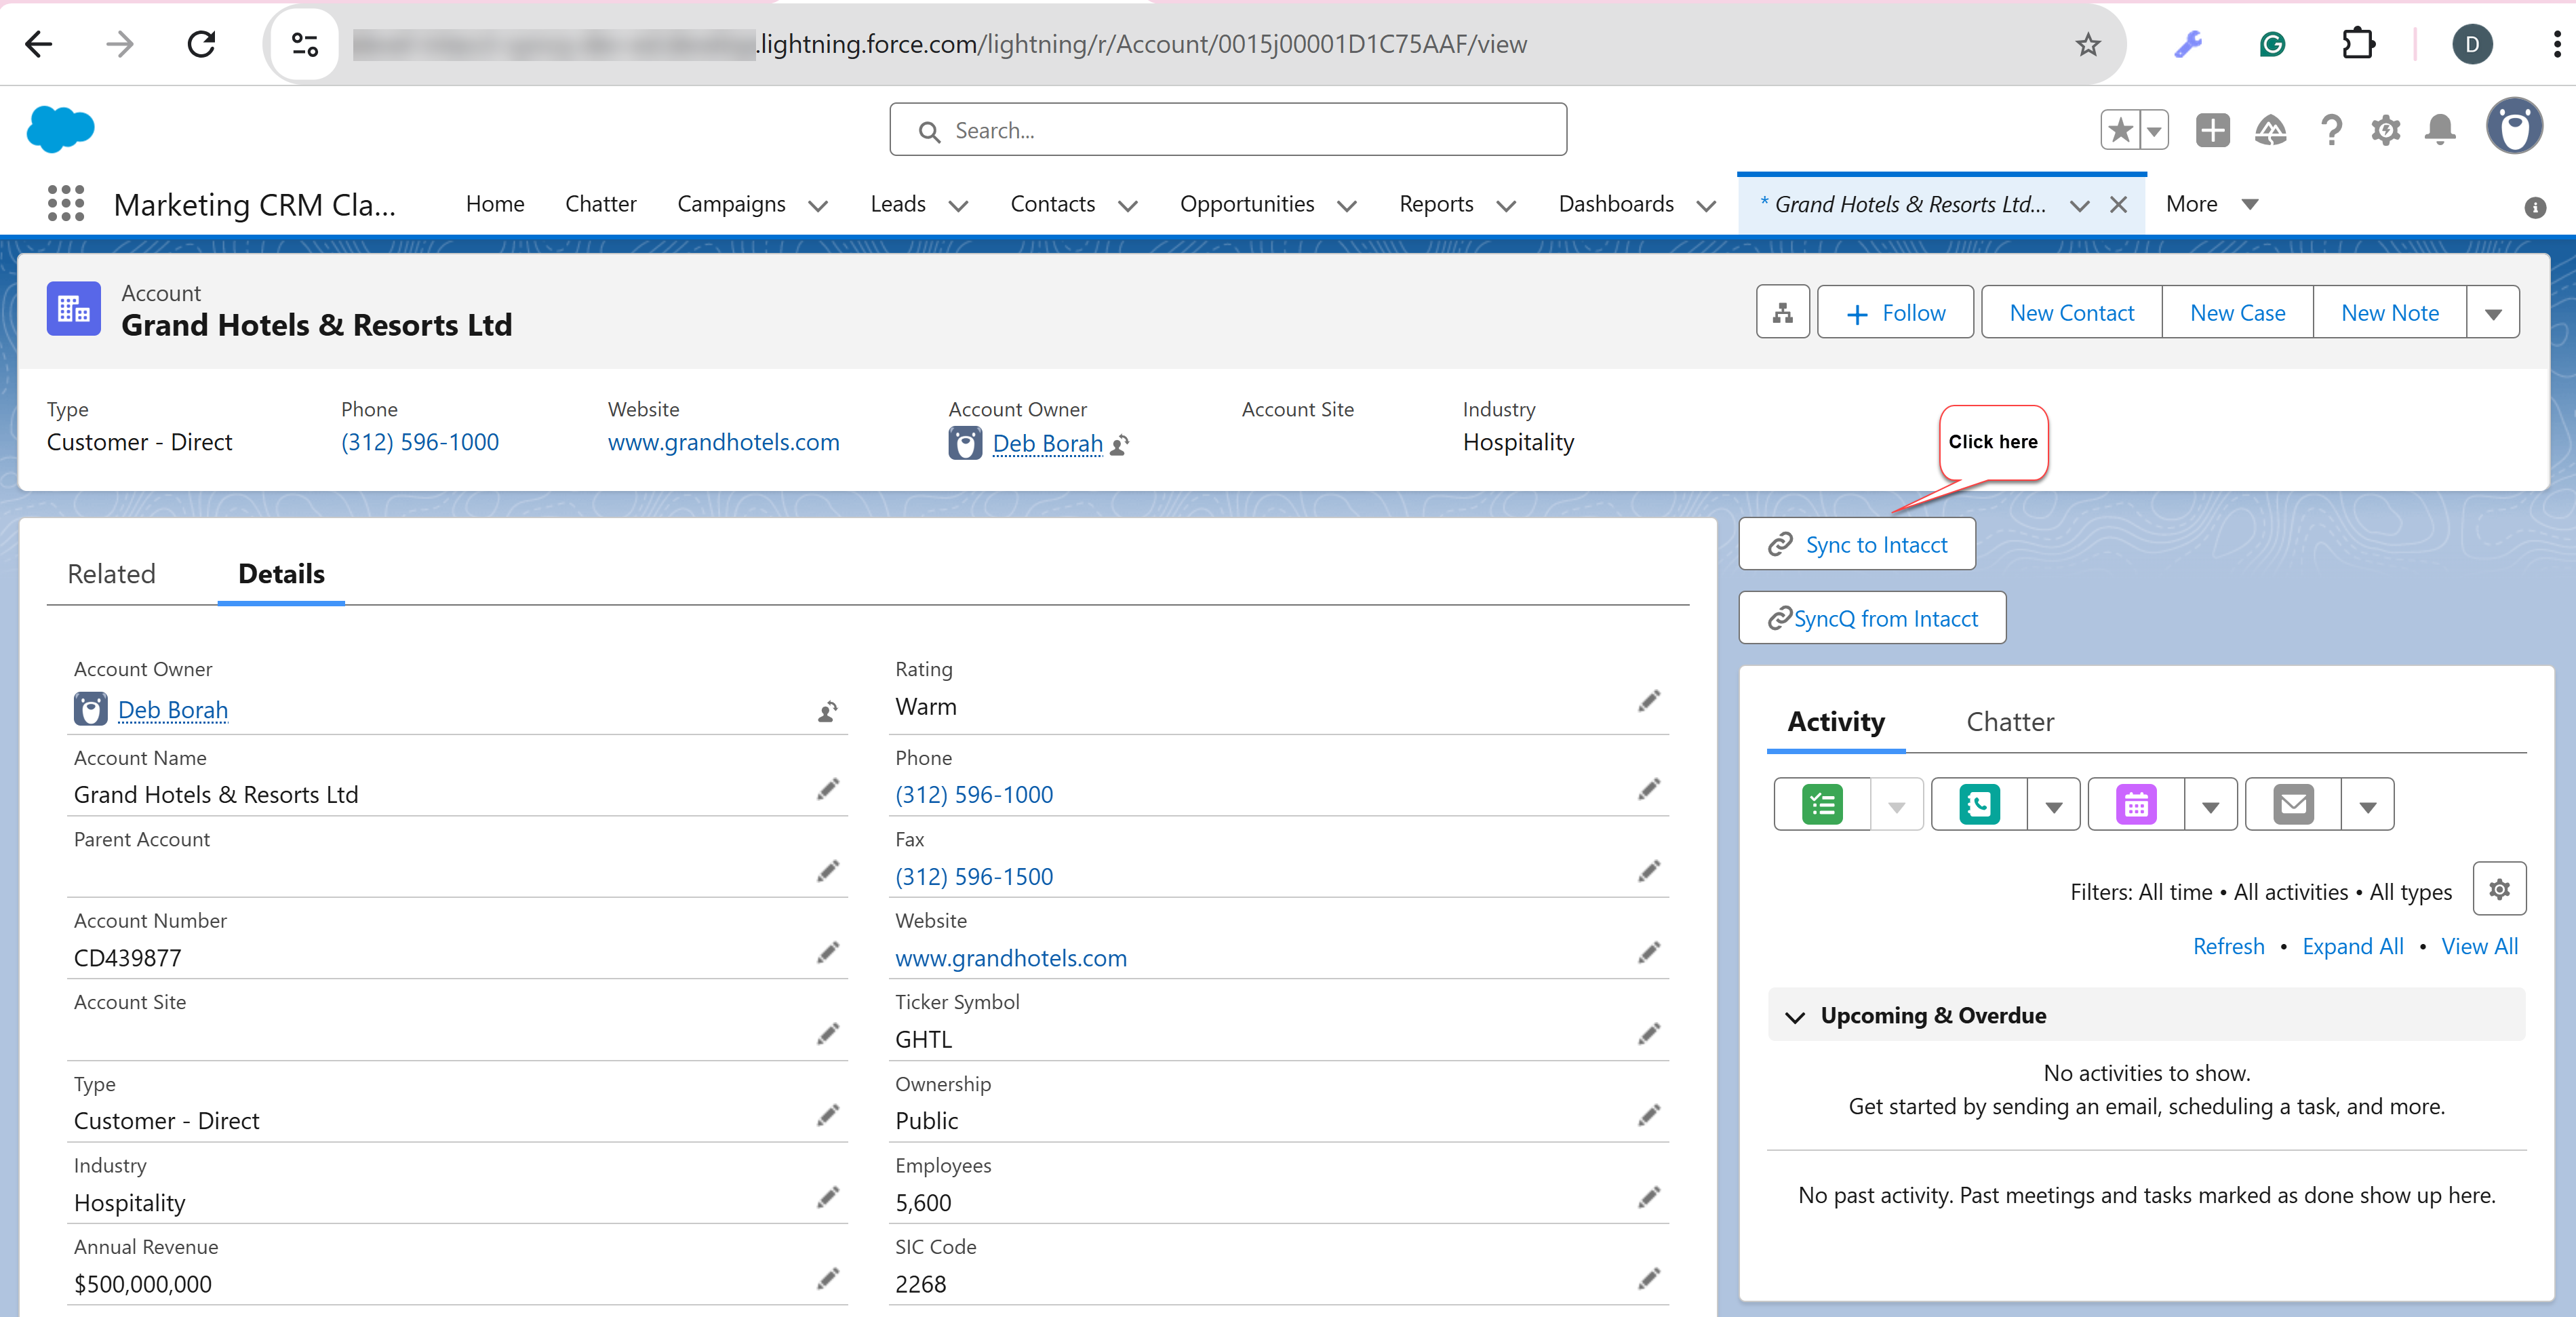2576x1317 pixels.
Task: Open the Chatter navigation tab
Action: click(x=600, y=204)
